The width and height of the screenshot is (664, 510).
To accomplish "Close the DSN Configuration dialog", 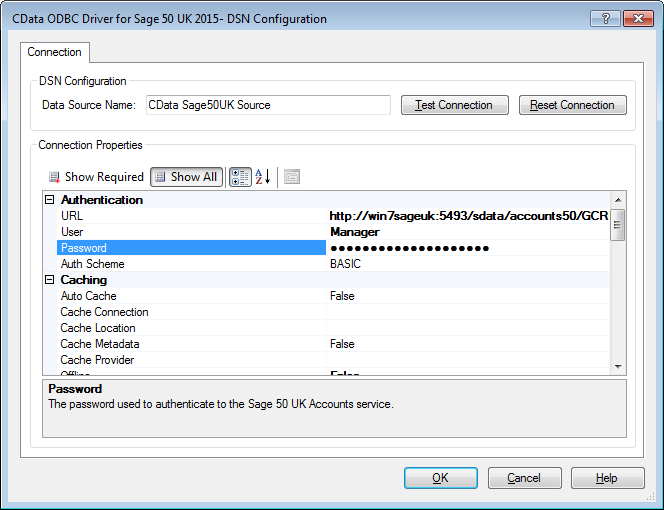I will [638, 19].
